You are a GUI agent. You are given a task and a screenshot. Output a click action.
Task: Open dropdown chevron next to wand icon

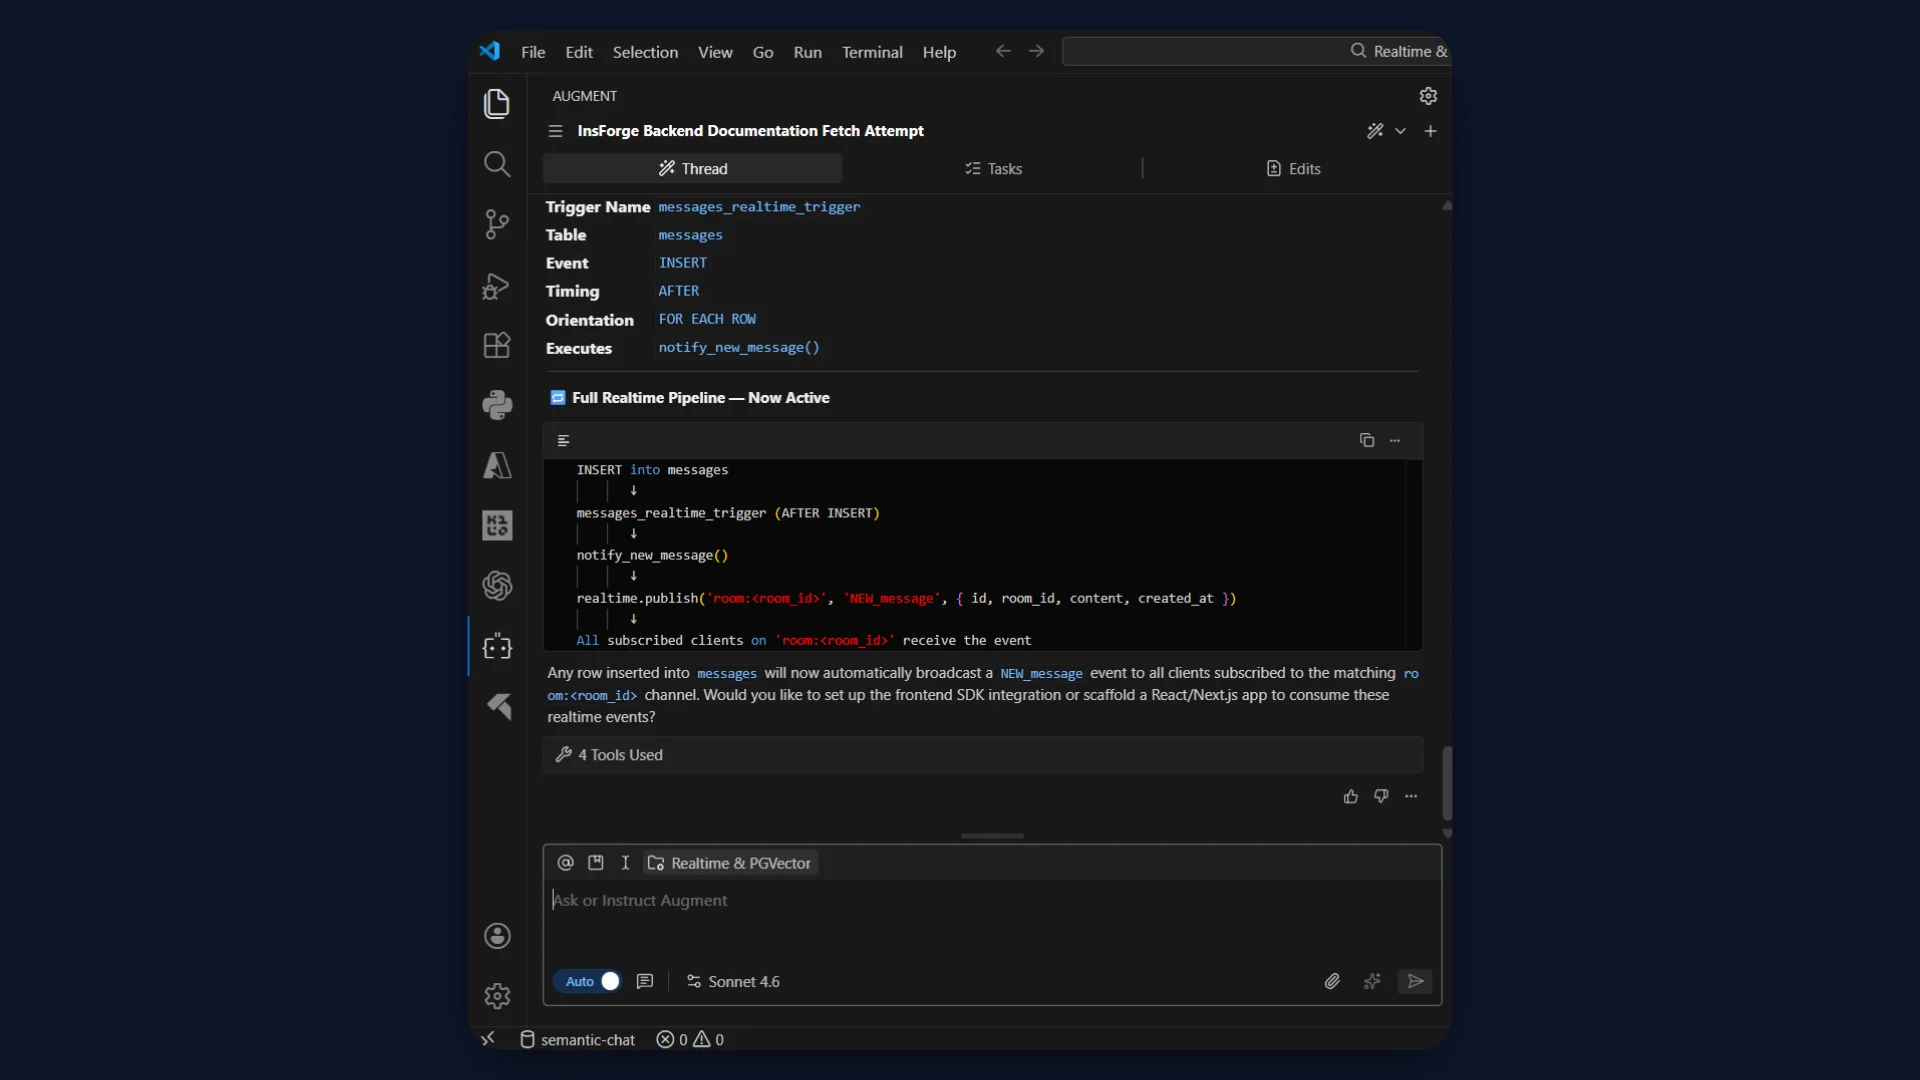[1400, 131]
